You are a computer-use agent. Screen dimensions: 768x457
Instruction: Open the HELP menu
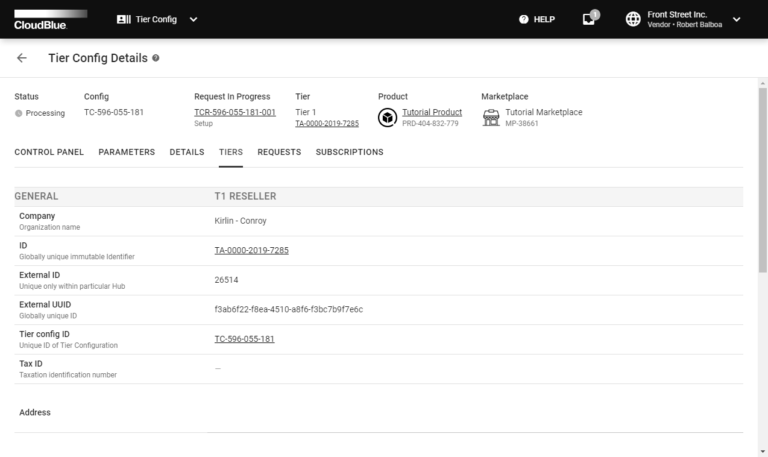537,19
